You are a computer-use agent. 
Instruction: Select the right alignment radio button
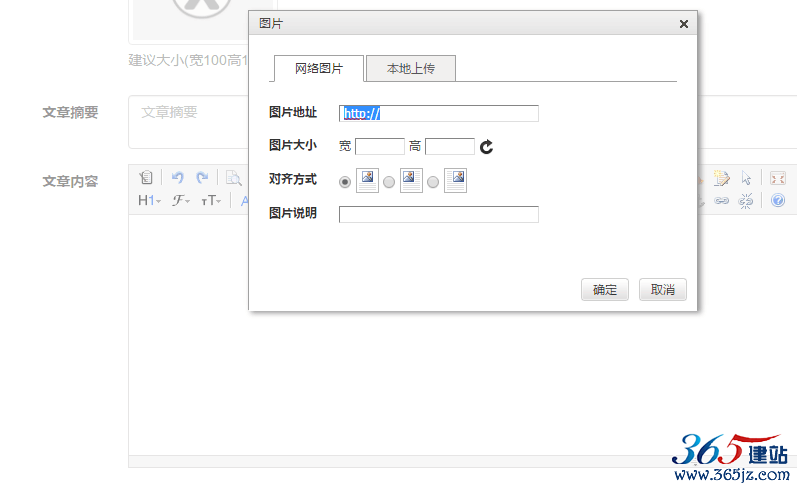tap(433, 182)
